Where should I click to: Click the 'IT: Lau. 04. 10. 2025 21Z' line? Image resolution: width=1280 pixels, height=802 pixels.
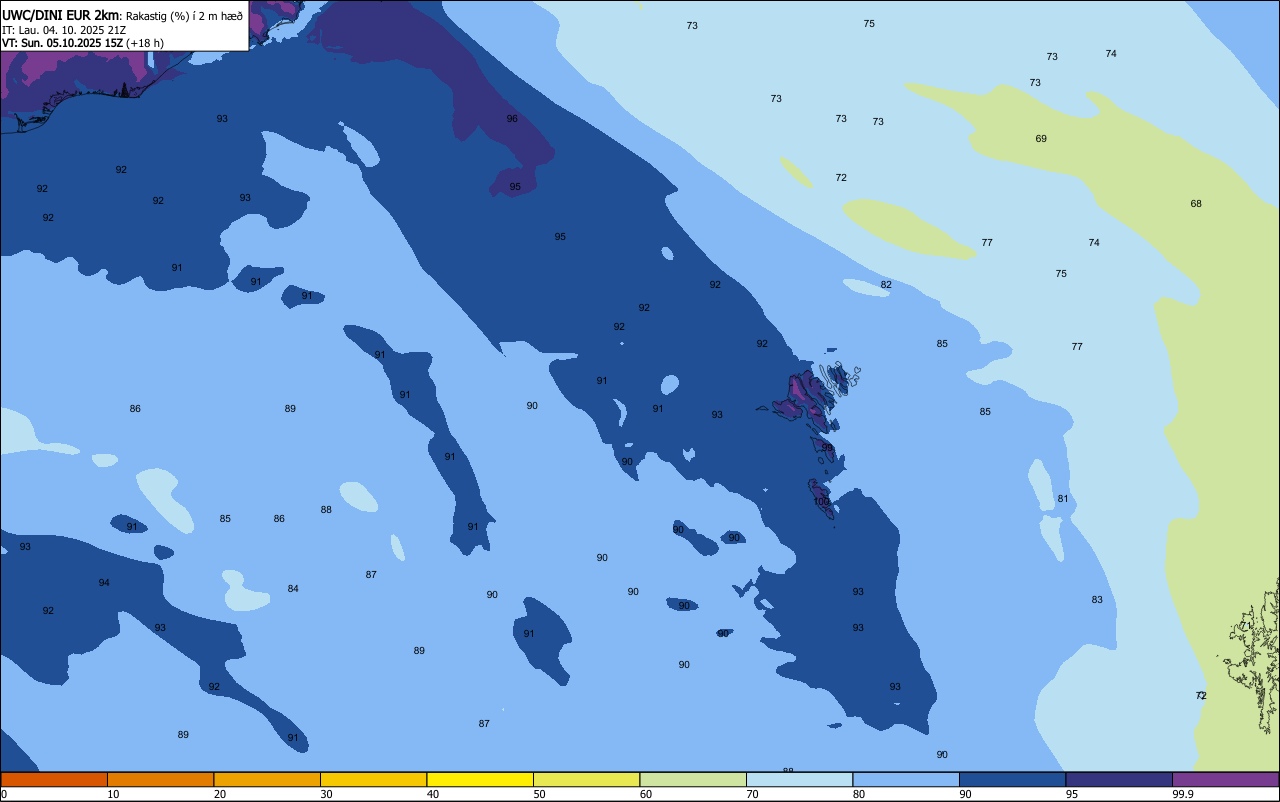tap(64, 30)
